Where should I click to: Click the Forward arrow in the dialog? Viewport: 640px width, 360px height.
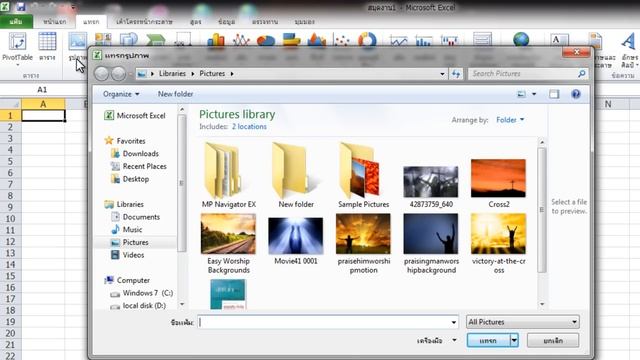click(x=118, y=74)
